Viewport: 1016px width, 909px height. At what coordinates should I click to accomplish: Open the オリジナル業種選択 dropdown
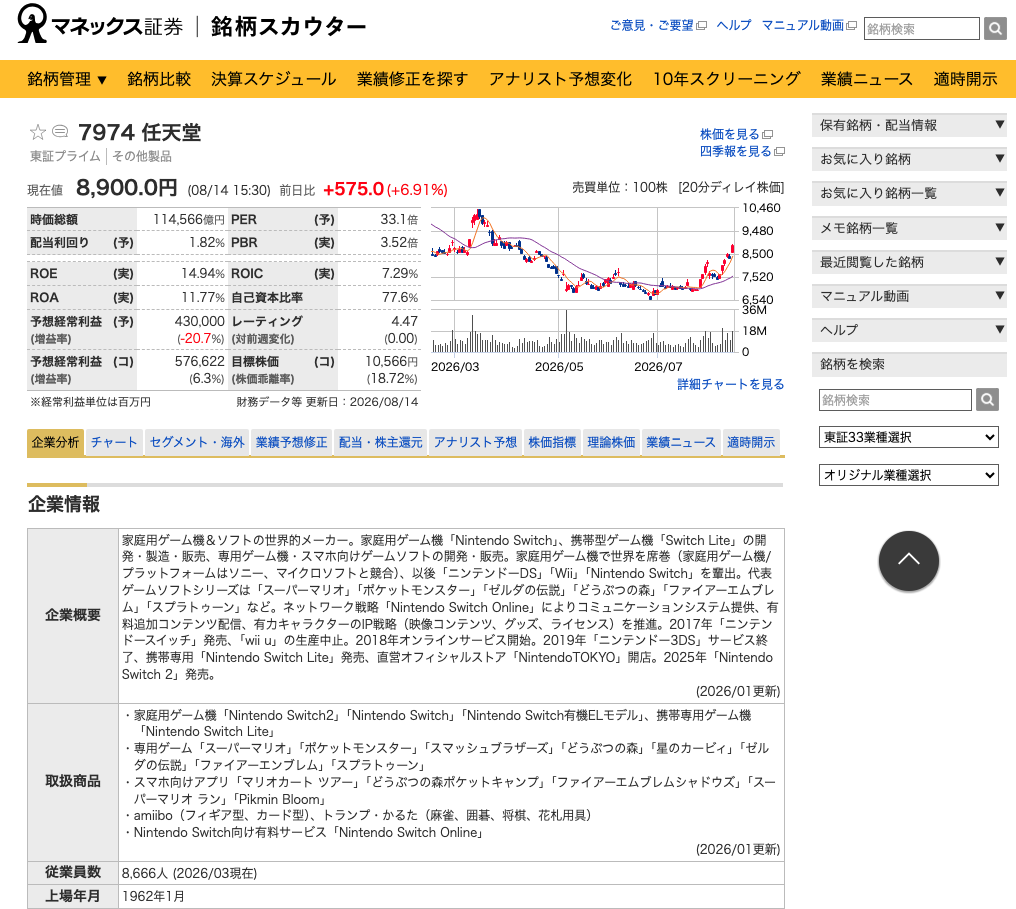coord(908,475)
